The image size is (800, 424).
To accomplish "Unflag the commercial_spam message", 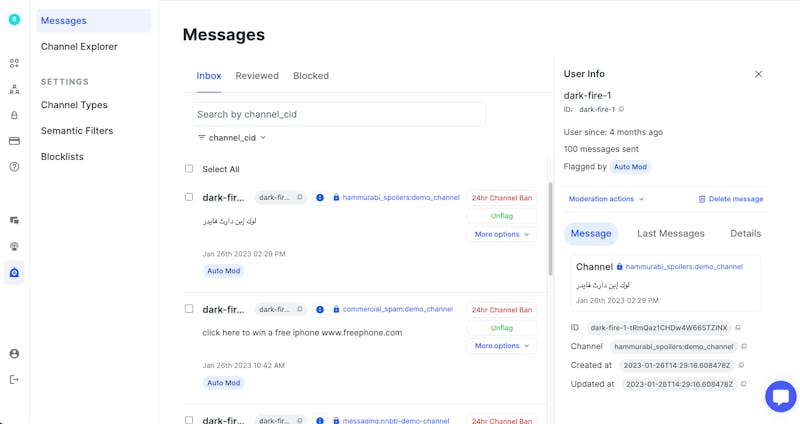I will click(x=501, y=327).
